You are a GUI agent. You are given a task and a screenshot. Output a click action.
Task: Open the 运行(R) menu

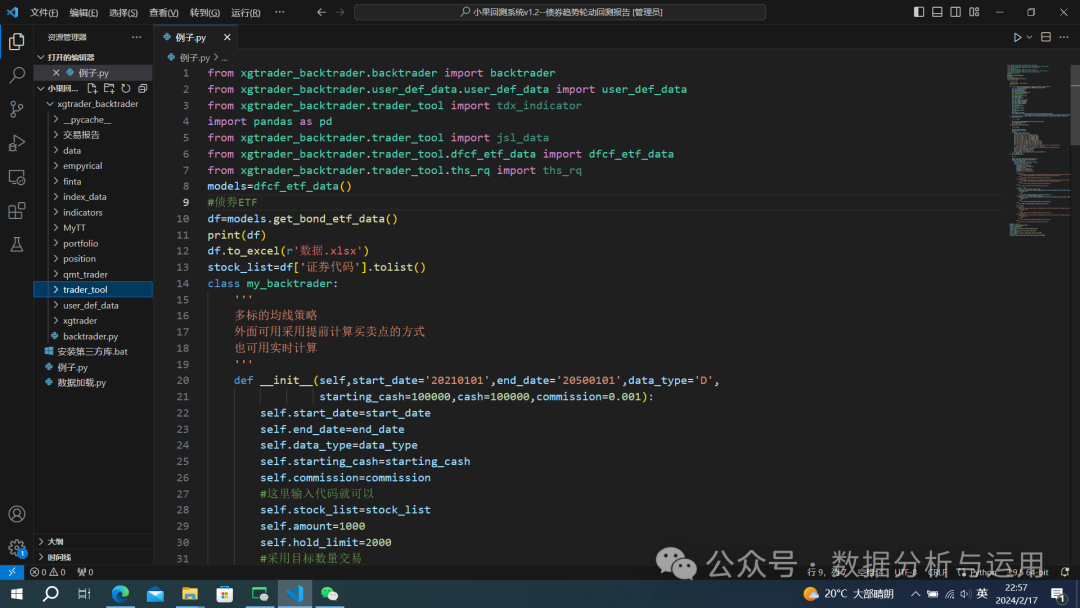point(246,12)
